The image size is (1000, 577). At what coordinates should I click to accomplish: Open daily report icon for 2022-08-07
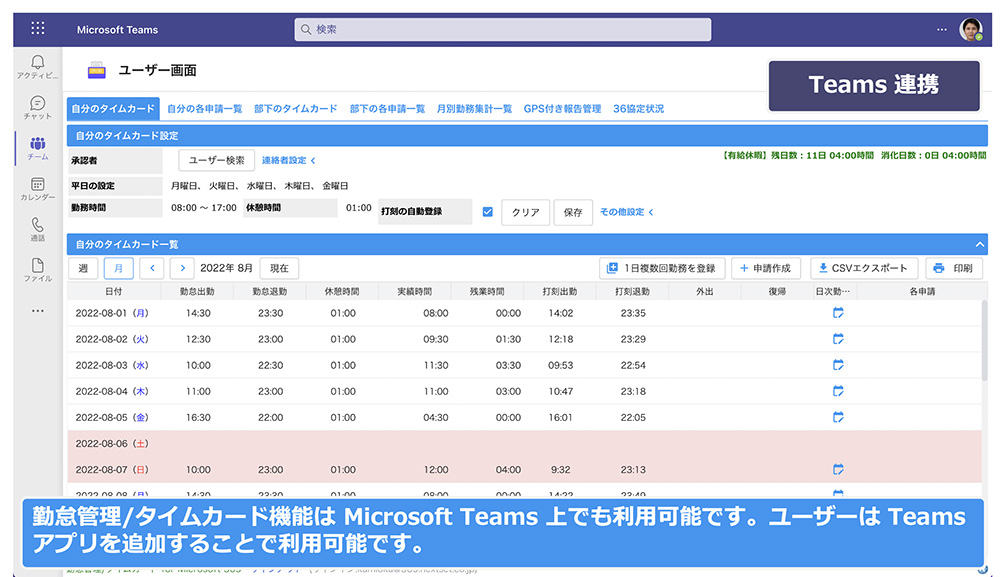pos(838,469)
